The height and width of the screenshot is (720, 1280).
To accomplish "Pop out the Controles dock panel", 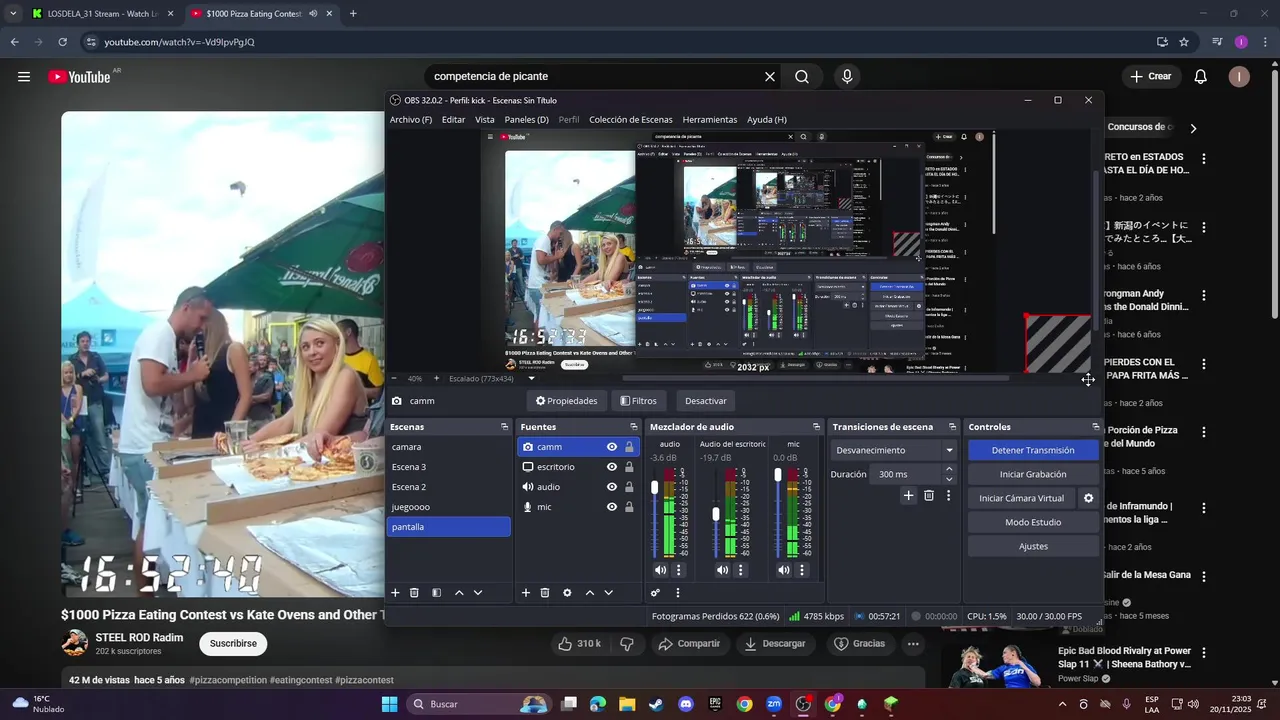I will pos(1095,427).
